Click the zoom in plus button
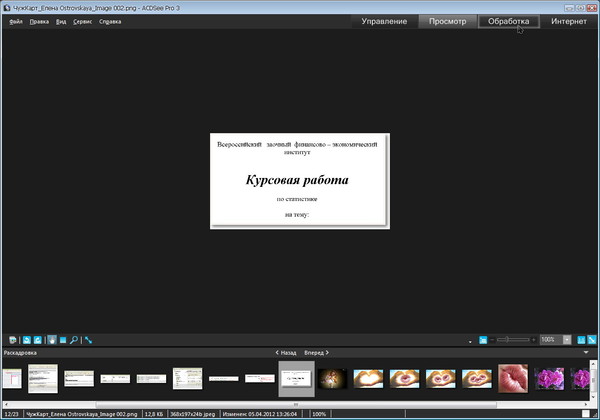The image size is (600, 420). [533, 340]
